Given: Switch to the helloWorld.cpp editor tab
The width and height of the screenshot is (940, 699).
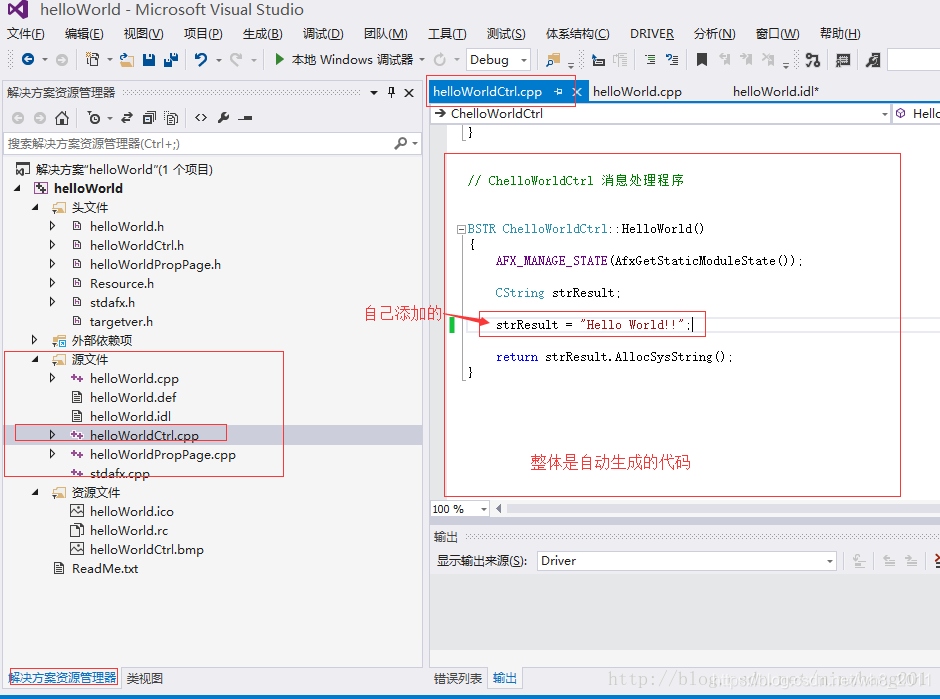Looking at the screenshot, I should pos(637,92).
